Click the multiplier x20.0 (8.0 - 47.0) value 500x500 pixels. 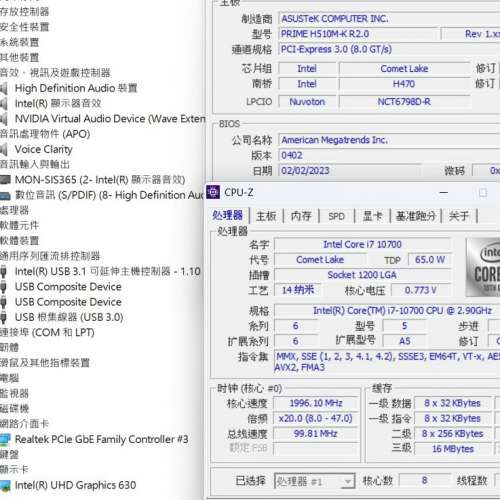click(316, 419)
